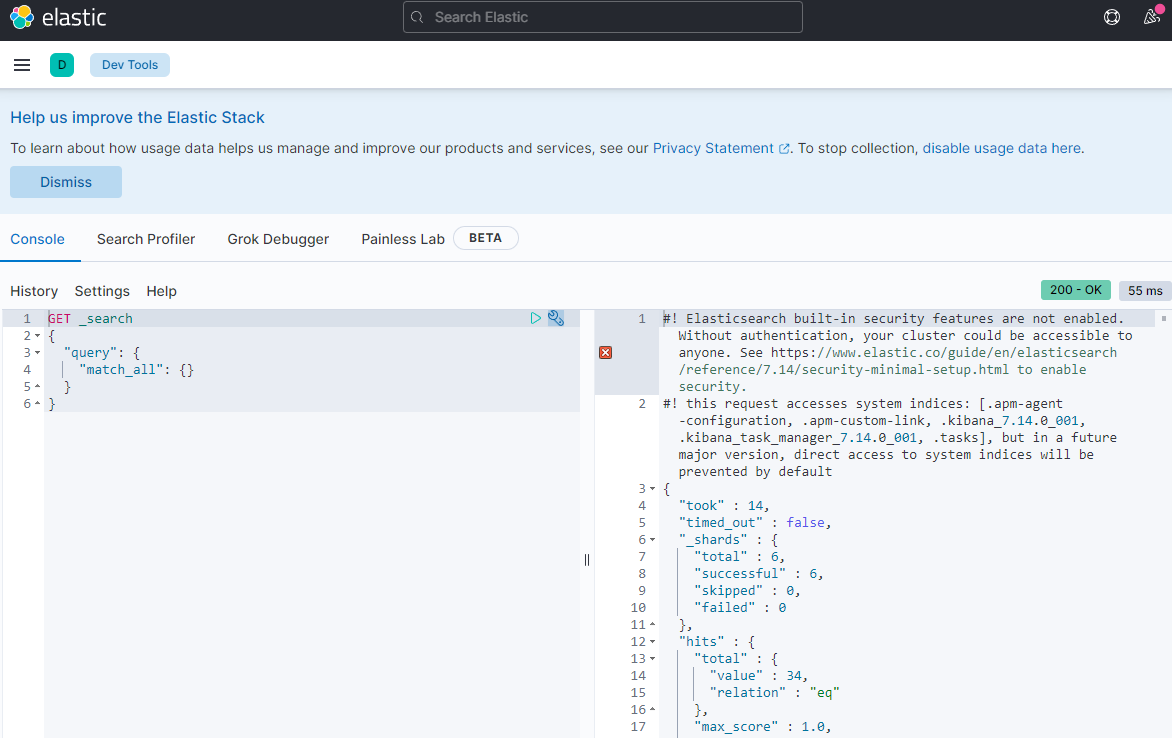
Task: Open the Painless Lab tab
Action: [403, 239]
